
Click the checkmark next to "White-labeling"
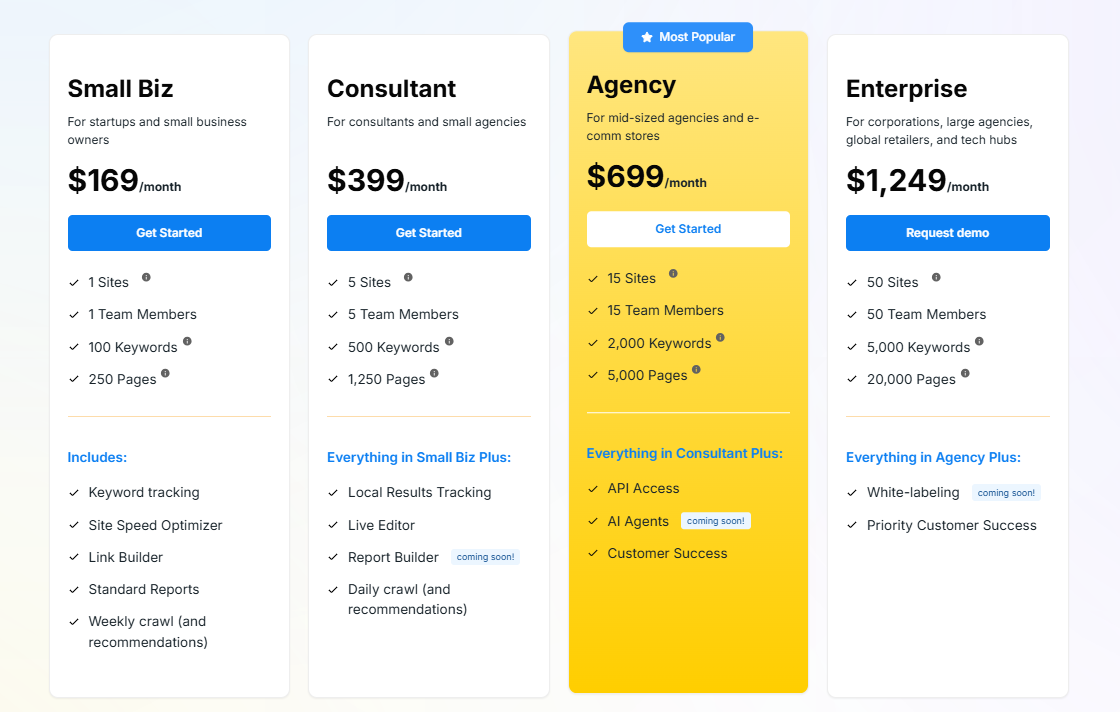point(852,492)
